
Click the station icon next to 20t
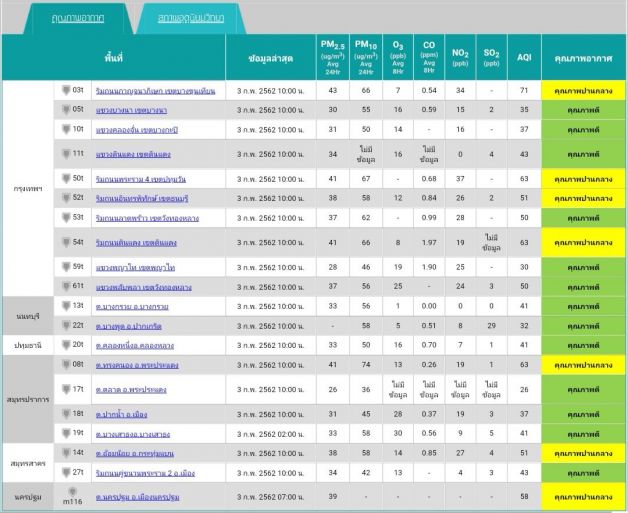pyautogui.click(x=67, y=343)
